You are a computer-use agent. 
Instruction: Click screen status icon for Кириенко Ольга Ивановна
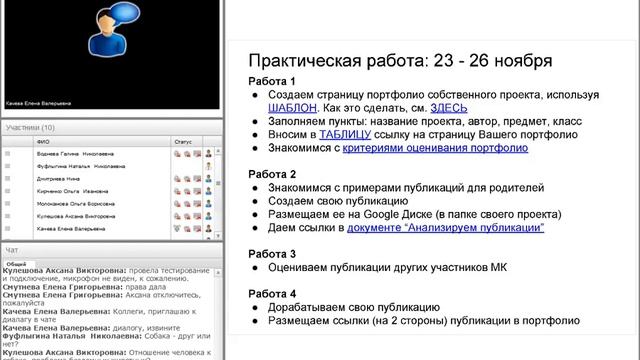(x=197, y=191)
